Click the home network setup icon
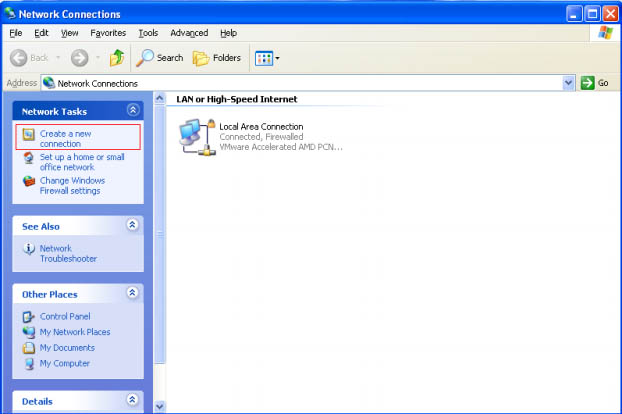 (x=29, y=158)
